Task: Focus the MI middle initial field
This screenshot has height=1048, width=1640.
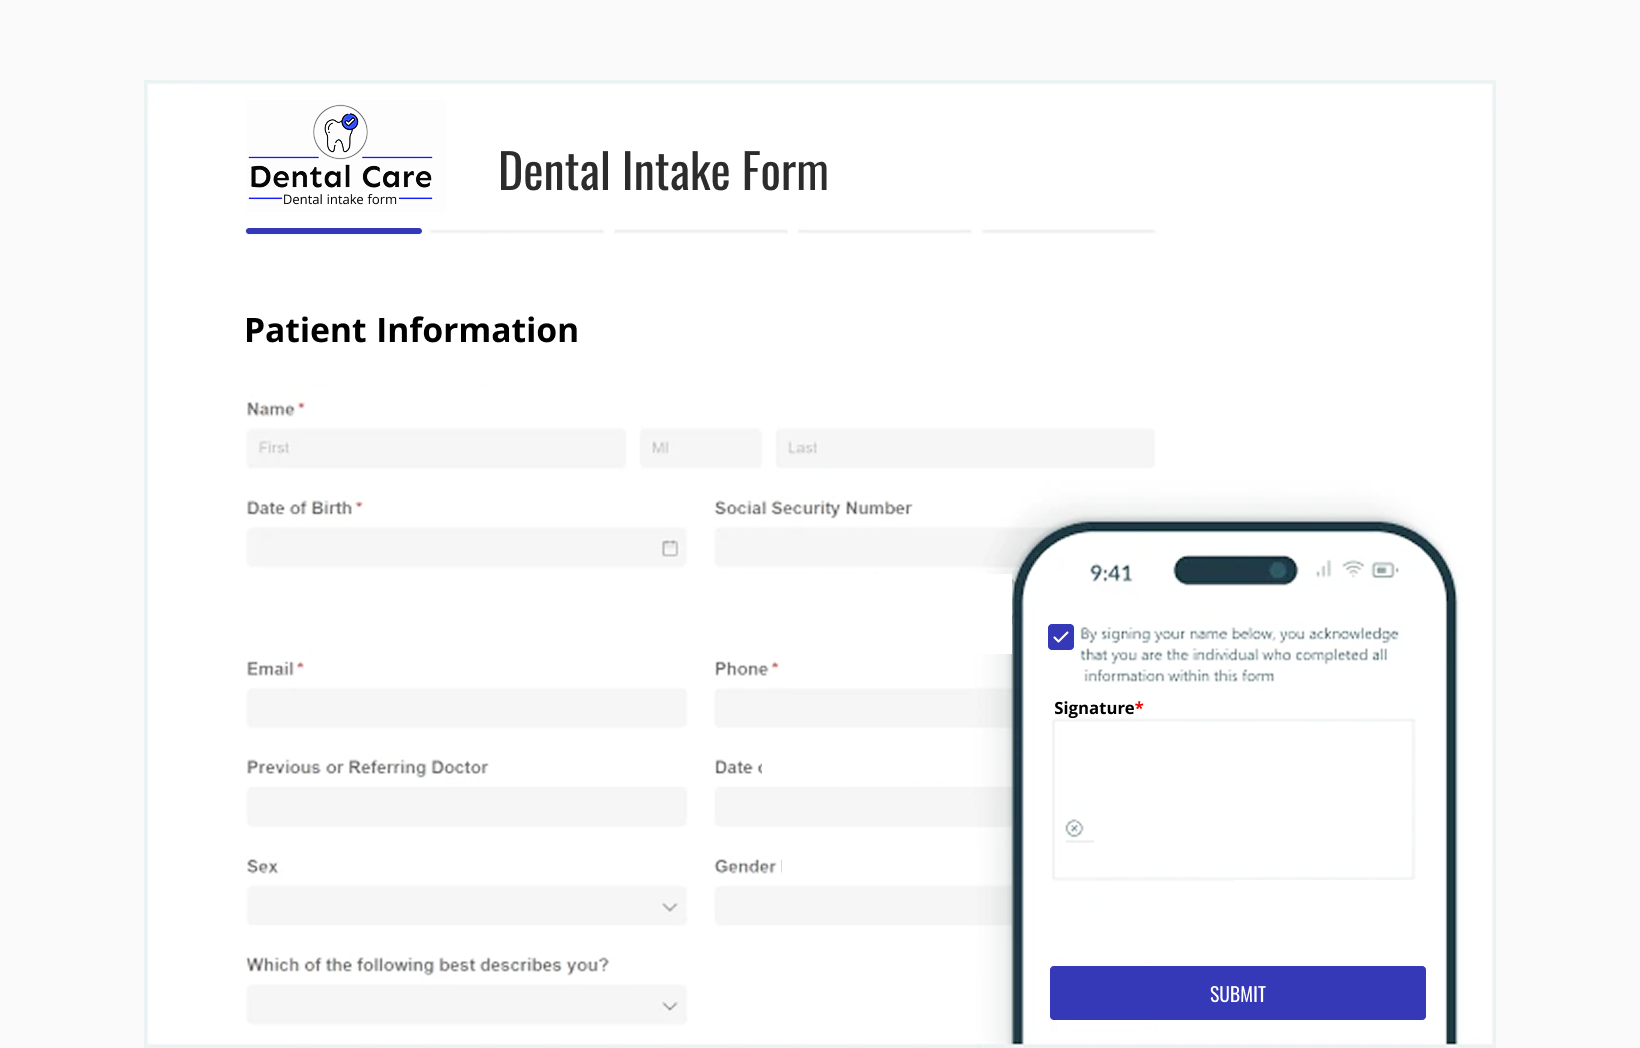Action: pos(700,448)
